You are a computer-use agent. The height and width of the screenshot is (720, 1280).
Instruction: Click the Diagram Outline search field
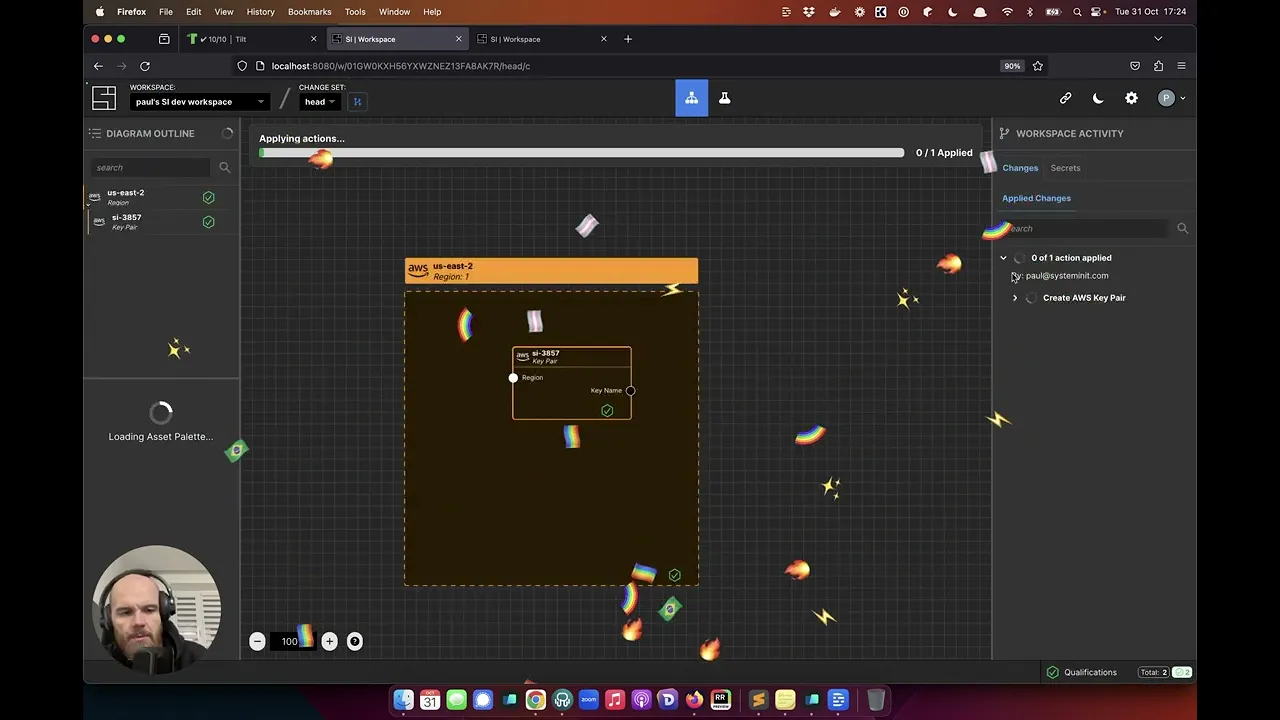pyautogui.click(x=150, y=168)
